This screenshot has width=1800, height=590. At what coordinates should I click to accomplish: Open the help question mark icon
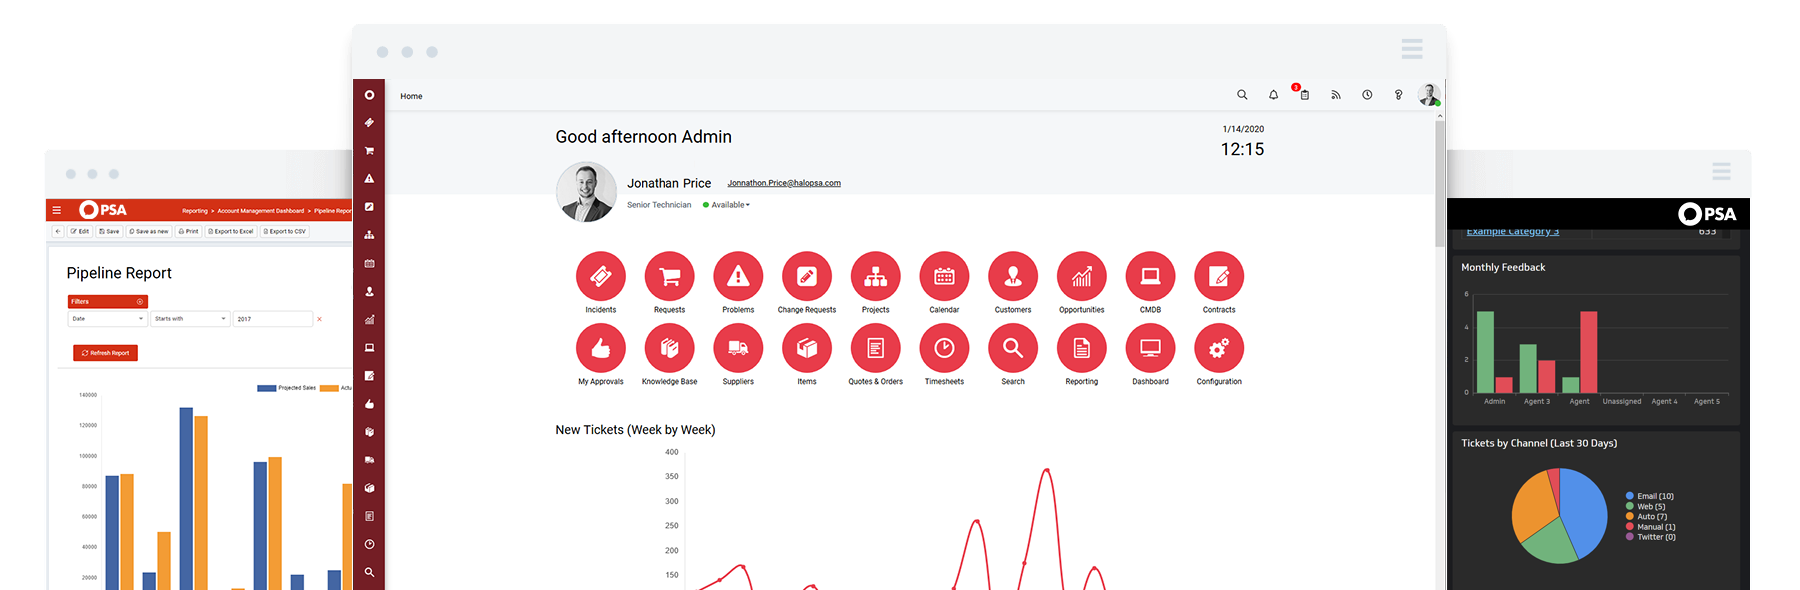tap(1398, 95)
